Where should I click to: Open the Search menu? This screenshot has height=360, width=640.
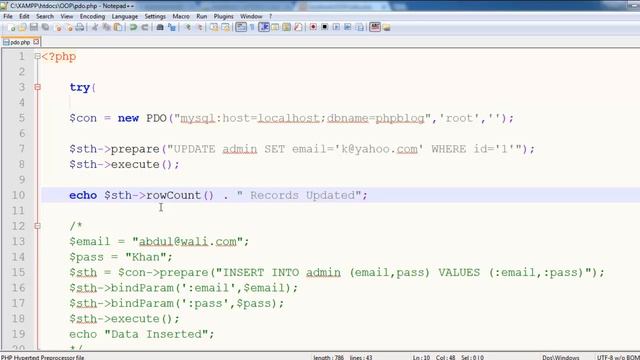(x=45, y=16)
